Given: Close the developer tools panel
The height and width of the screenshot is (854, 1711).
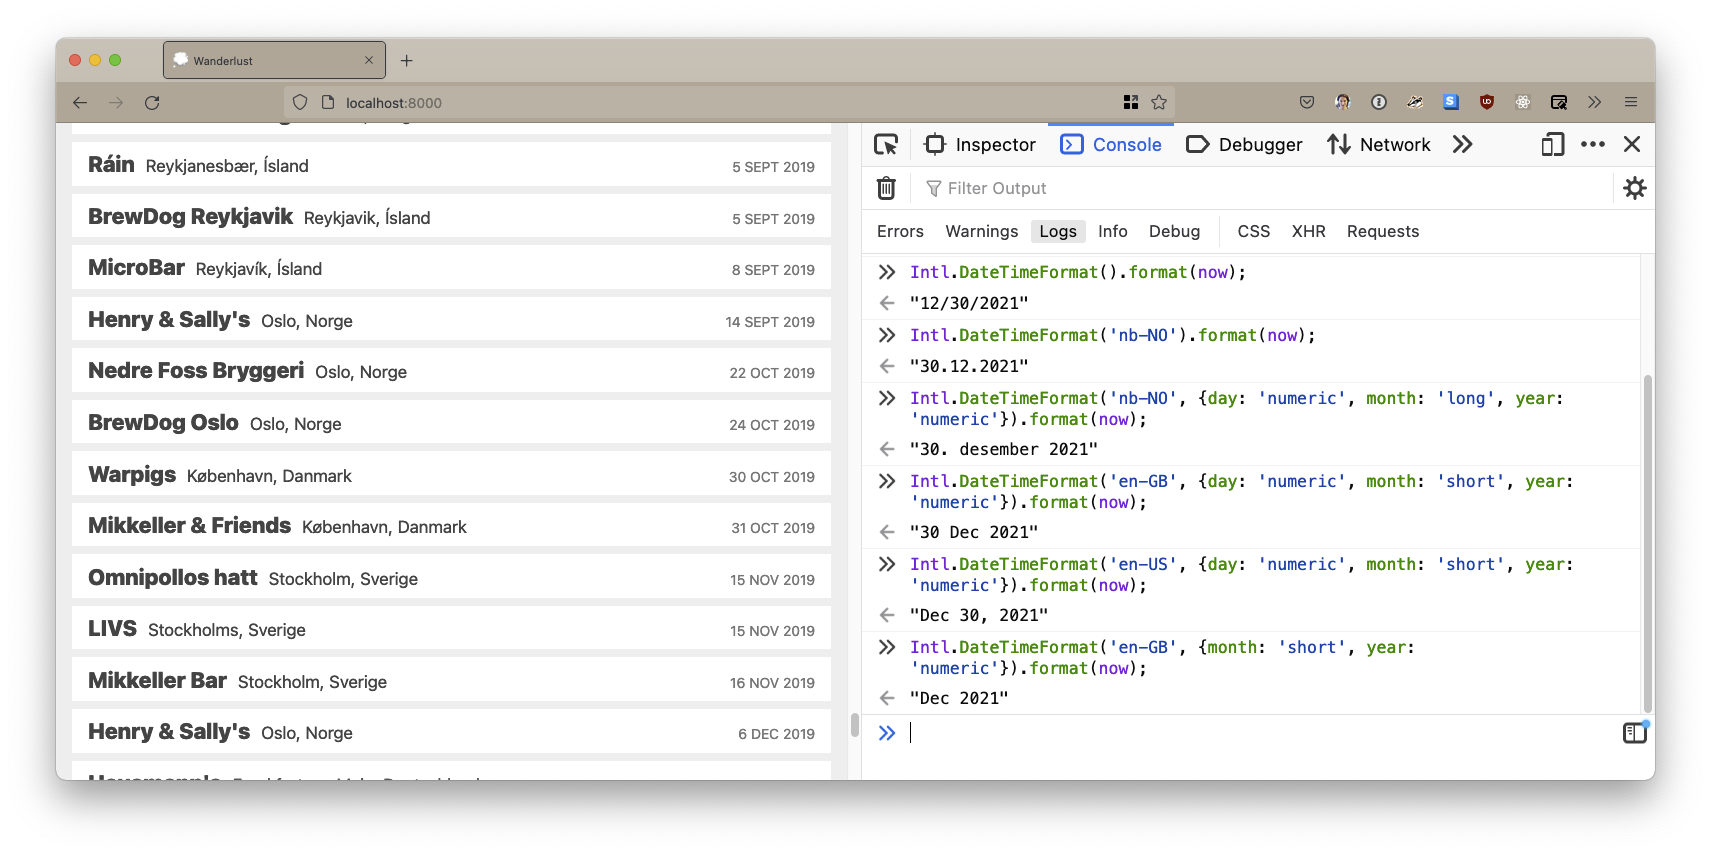Looking at the screenshot, I should tap(1632, 145).
